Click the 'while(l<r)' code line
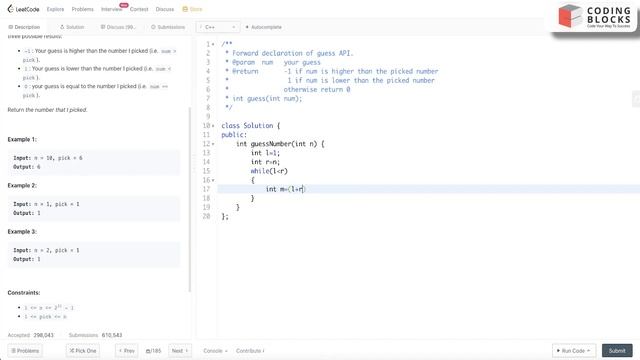 coord(269,171)
